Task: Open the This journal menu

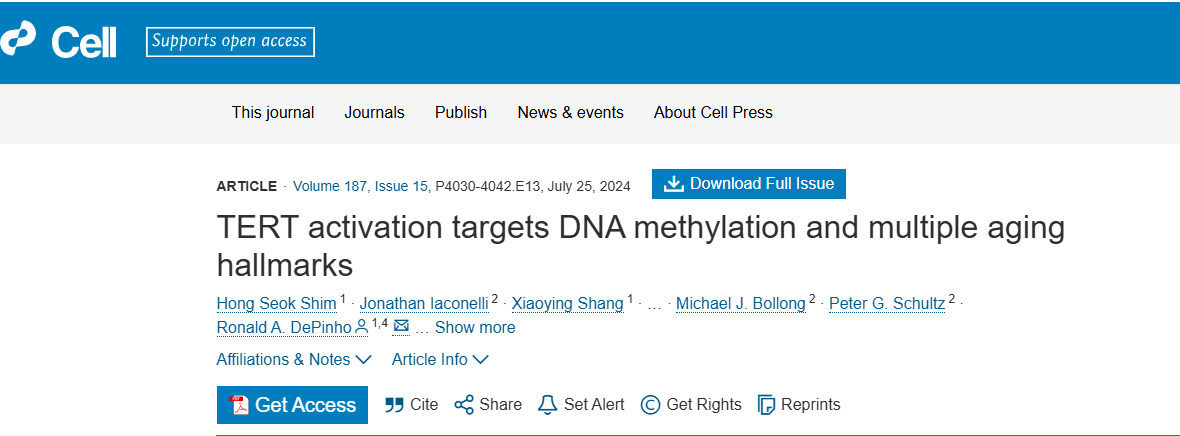Action: click(273, 112)
